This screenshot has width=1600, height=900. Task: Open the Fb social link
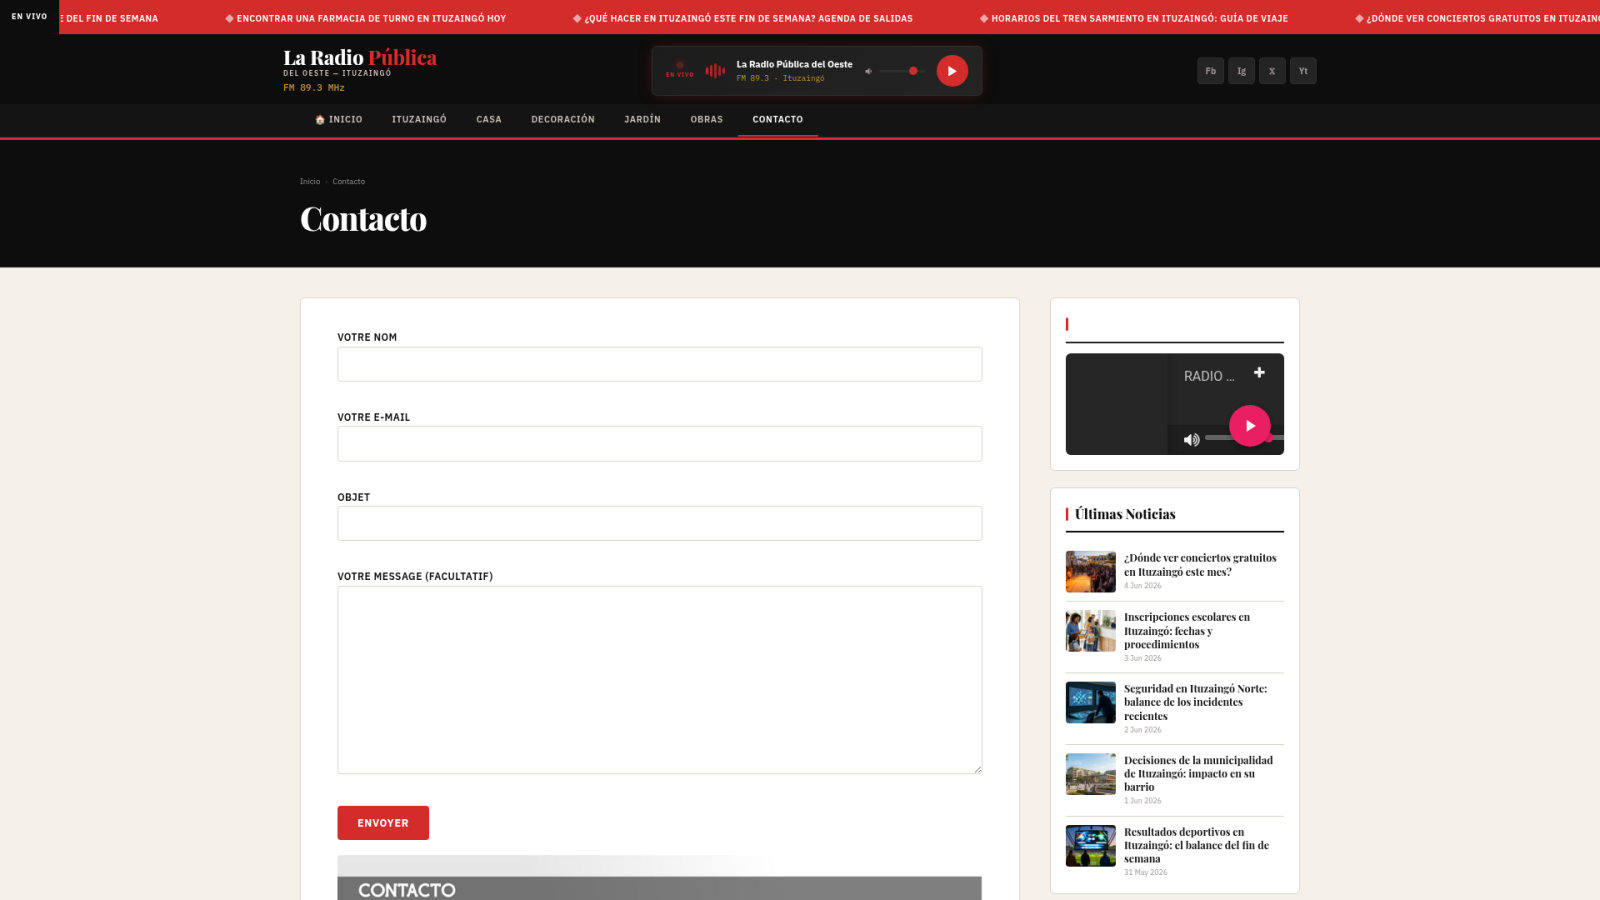click(x=1210, y=71)
